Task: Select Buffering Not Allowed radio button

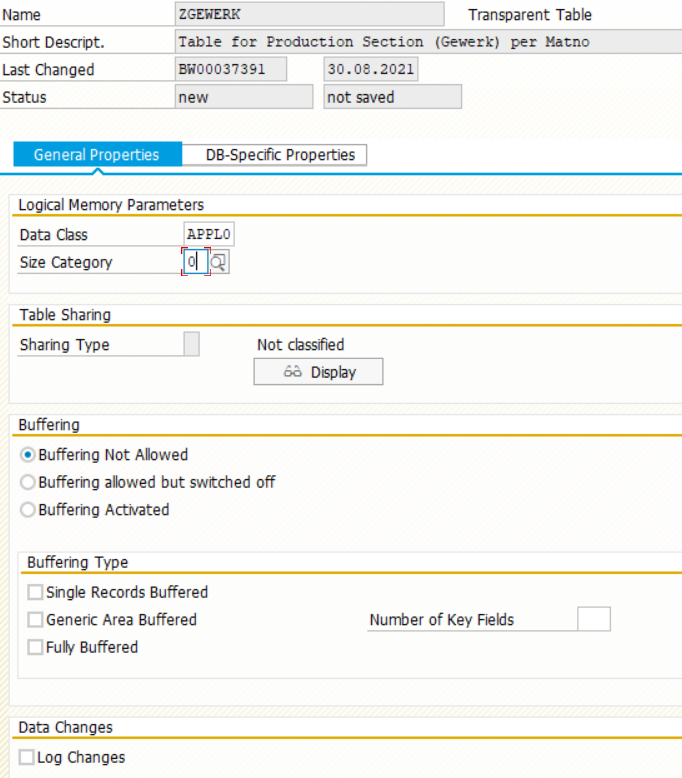Action: pyautogui.click(x=29, y=455)
